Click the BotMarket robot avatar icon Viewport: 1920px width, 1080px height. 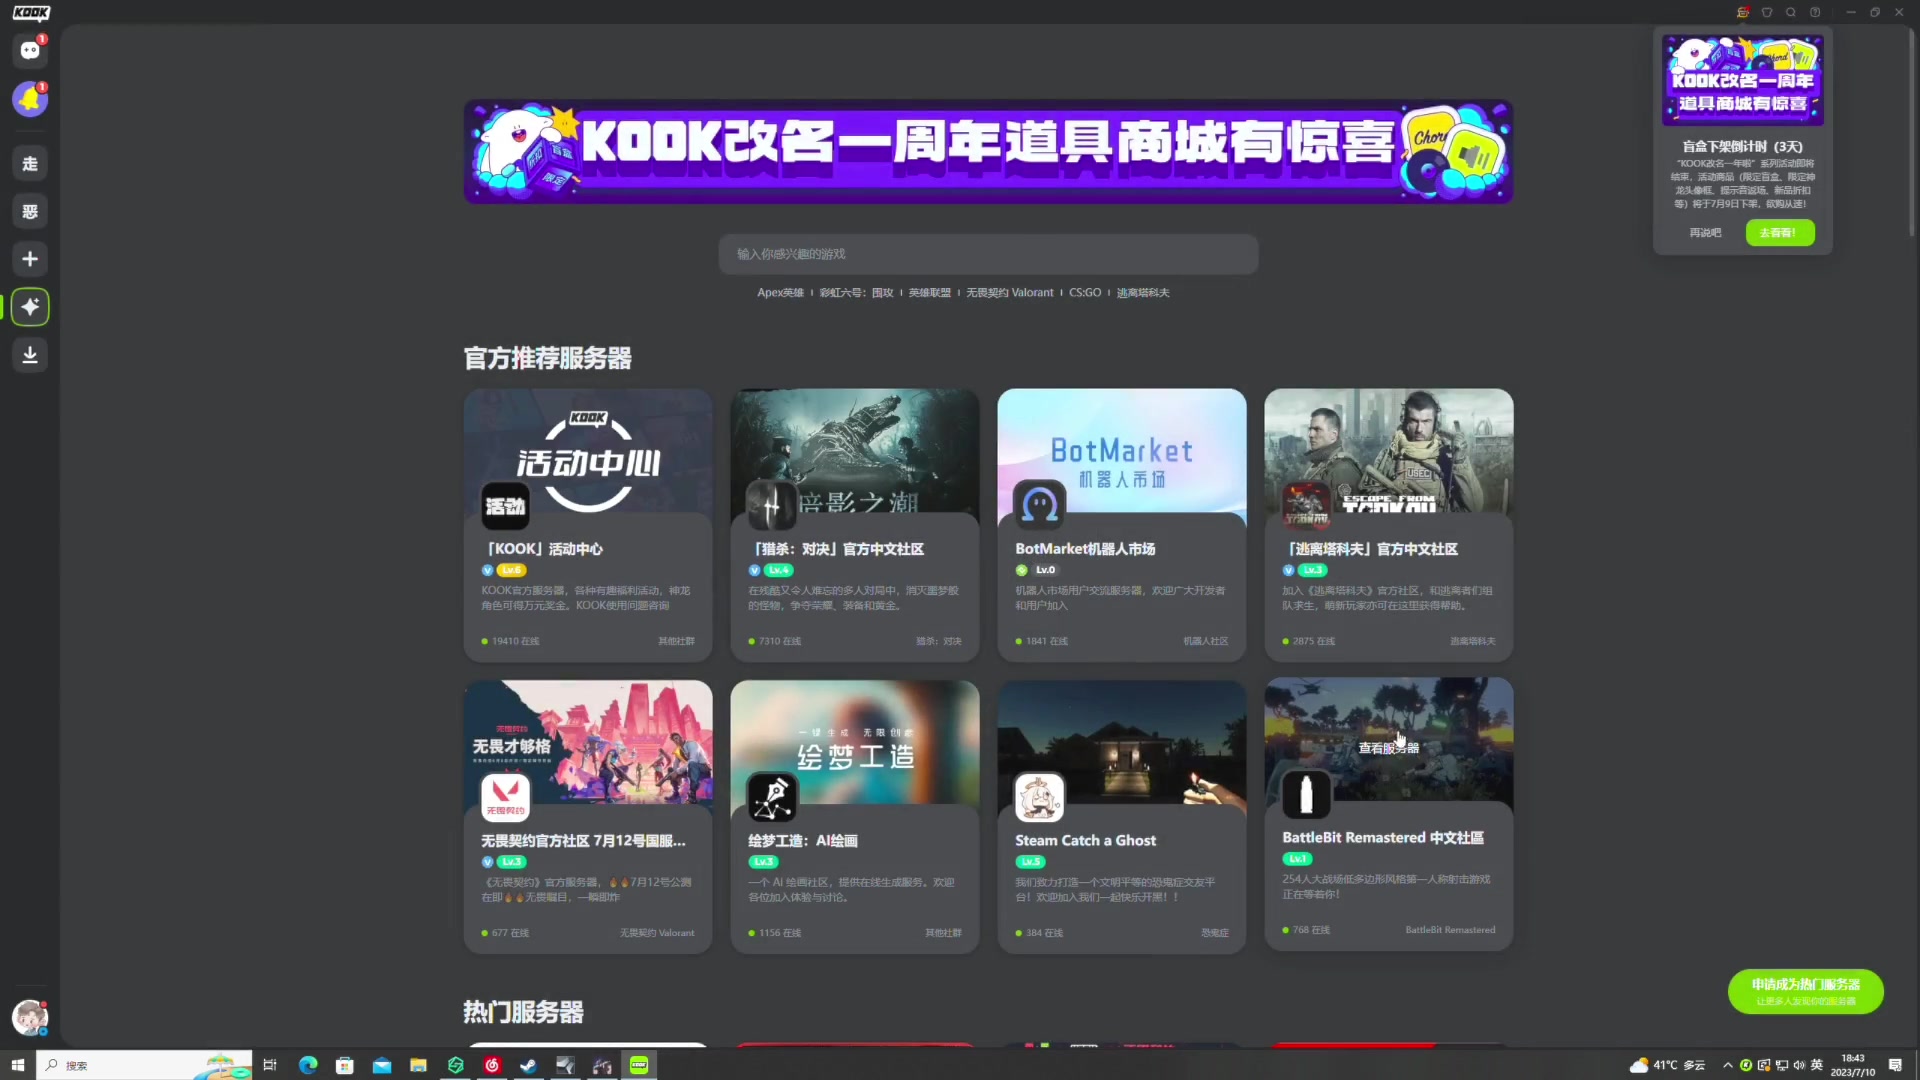[1039, 506]
